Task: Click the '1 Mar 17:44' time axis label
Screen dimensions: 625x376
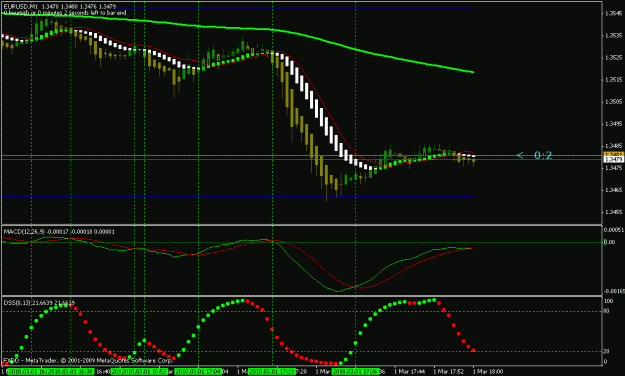Action: [409, 372]
